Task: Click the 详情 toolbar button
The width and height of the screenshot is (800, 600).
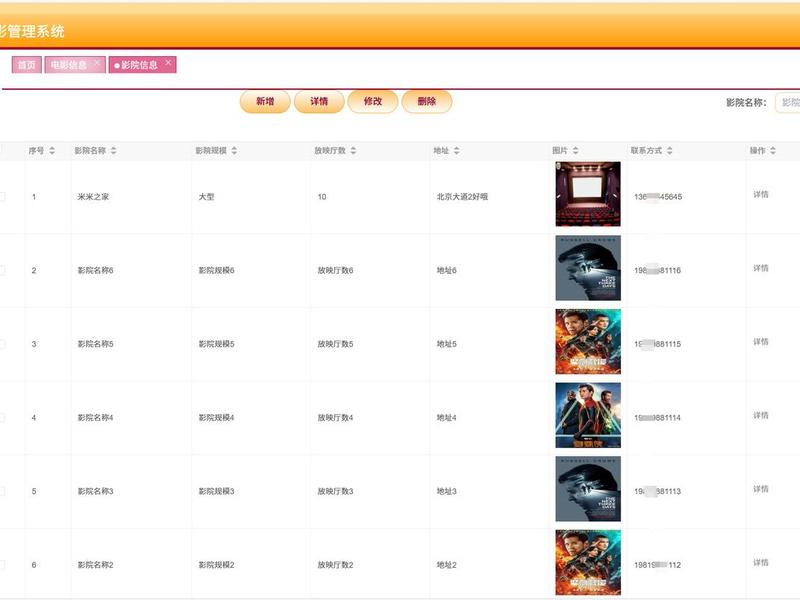Action: 319,102
